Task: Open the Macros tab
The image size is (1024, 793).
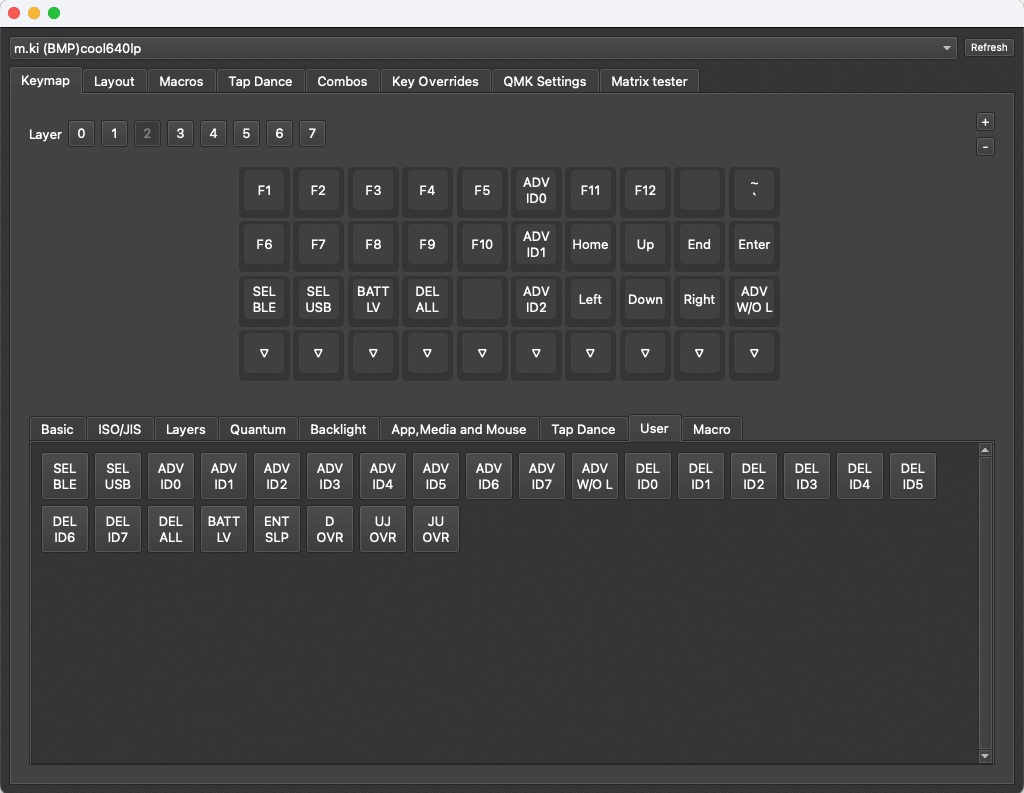Action: 181,82
